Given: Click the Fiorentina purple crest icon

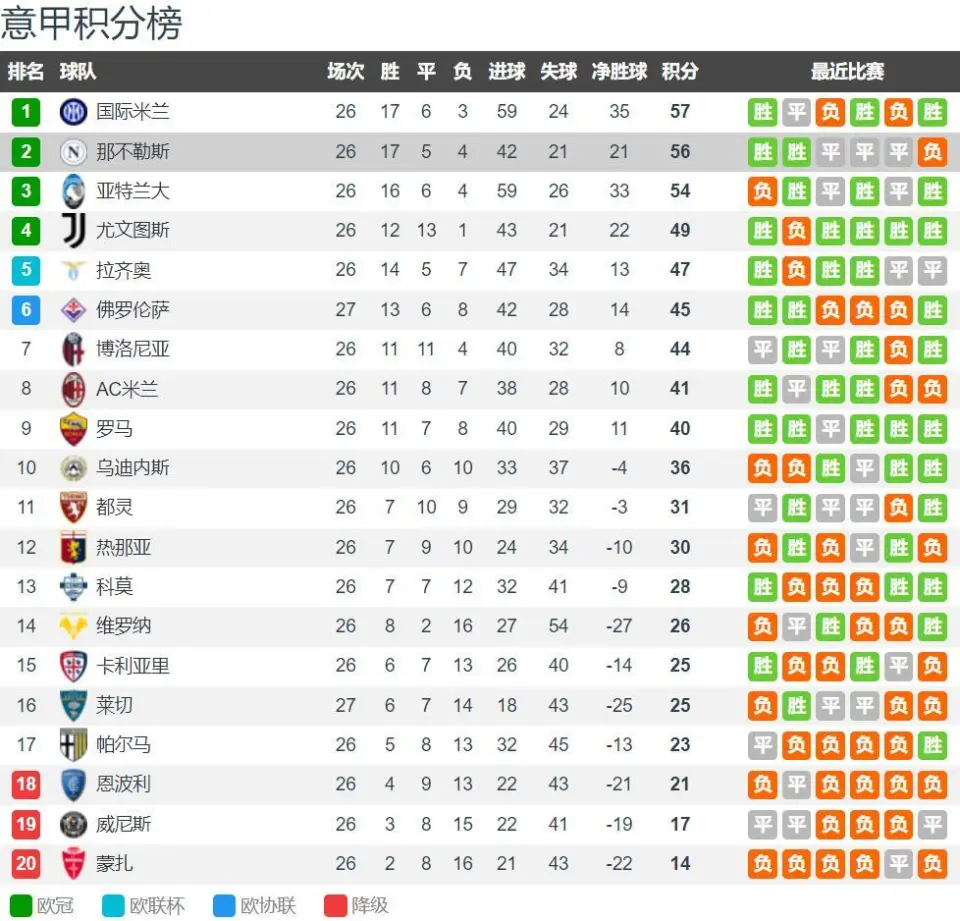Looking at the screenshot, I should pyautogui.click(x=73, y=310).
